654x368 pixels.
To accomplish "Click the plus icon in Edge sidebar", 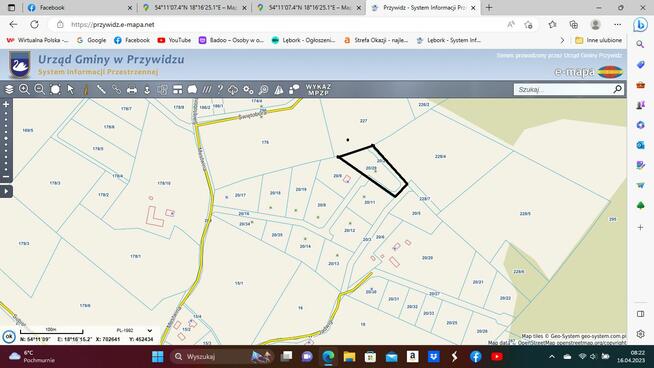I will [x=640, y=227].
